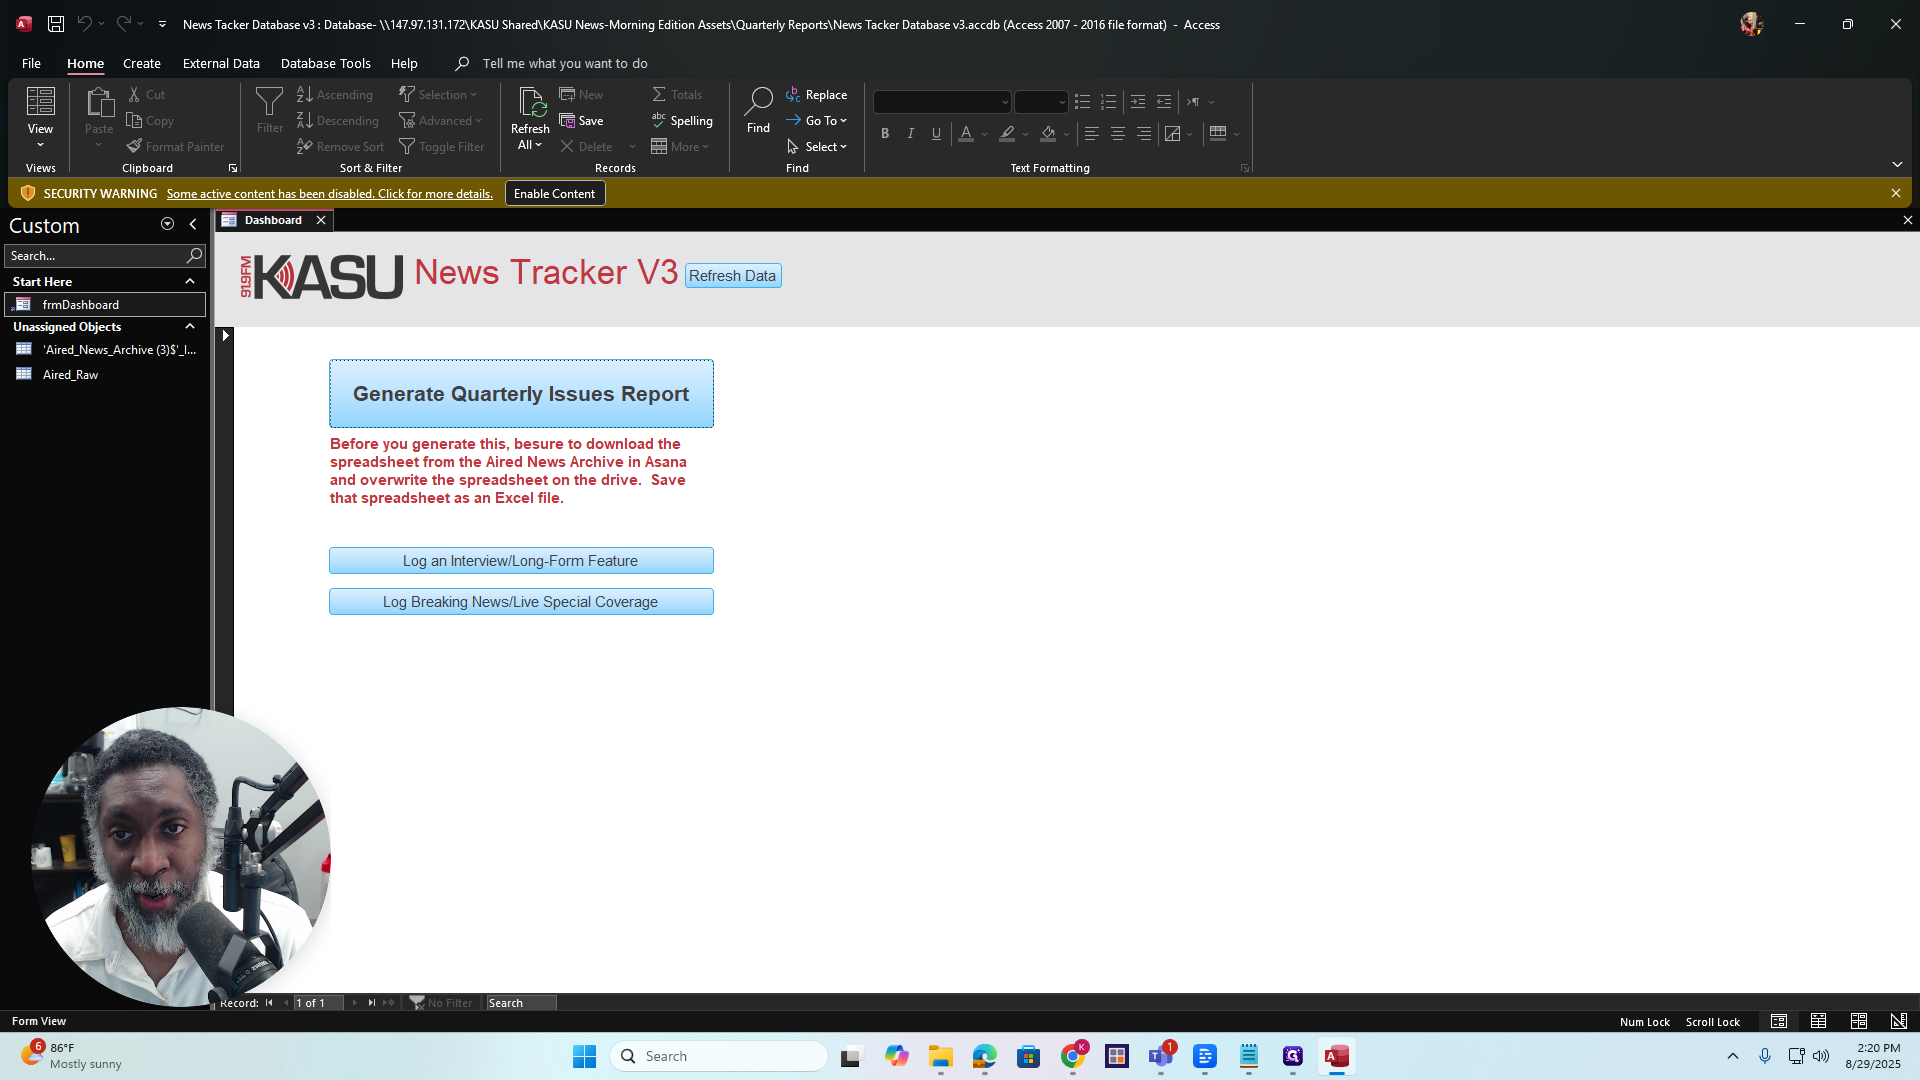Click the navigation pane Search field
Image resolution: width=1920 pixels, height=1080 pixels.
click(95, 255)
